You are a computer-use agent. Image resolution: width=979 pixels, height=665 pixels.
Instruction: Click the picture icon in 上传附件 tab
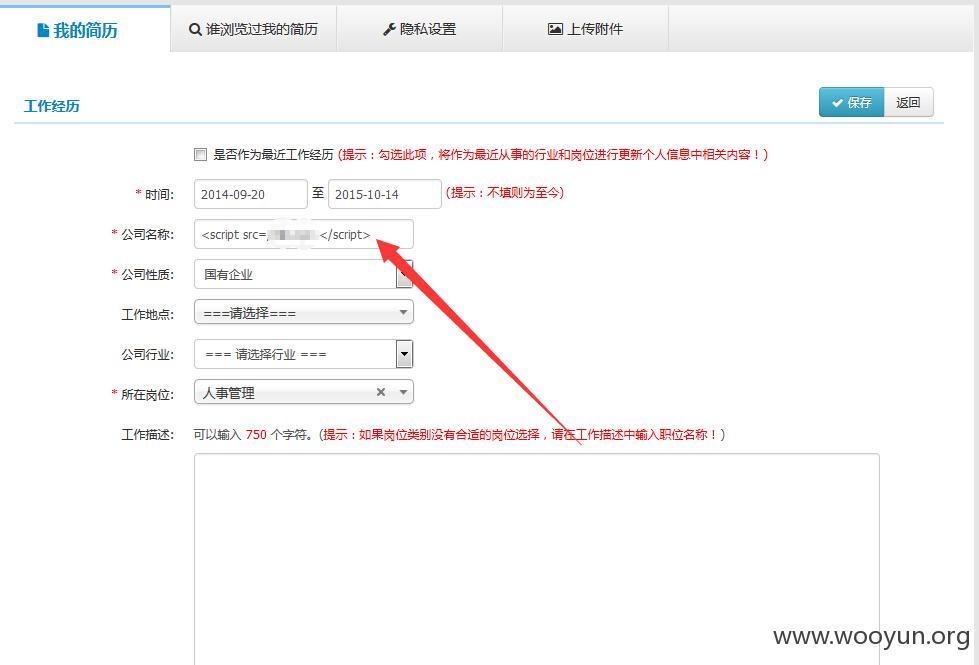tap(555, 29)
